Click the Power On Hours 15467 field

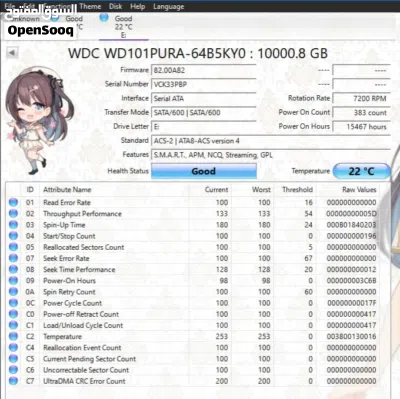tap(362, 127)
